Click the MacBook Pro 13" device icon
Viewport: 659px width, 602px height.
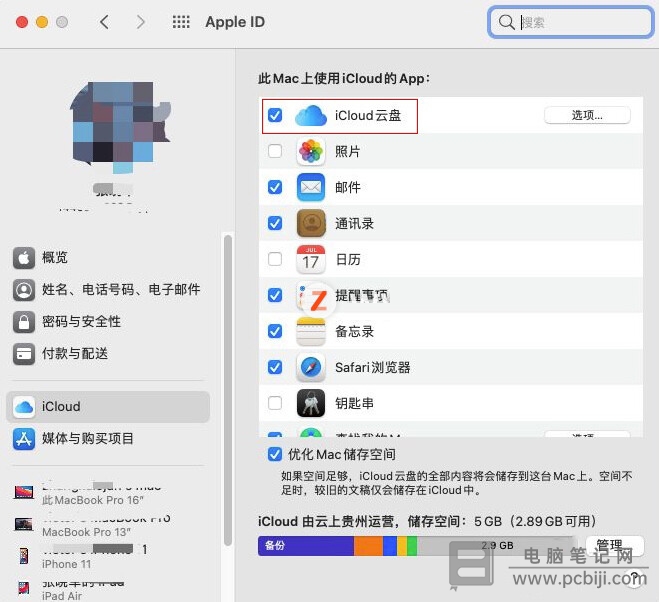[x=24, y=524]
